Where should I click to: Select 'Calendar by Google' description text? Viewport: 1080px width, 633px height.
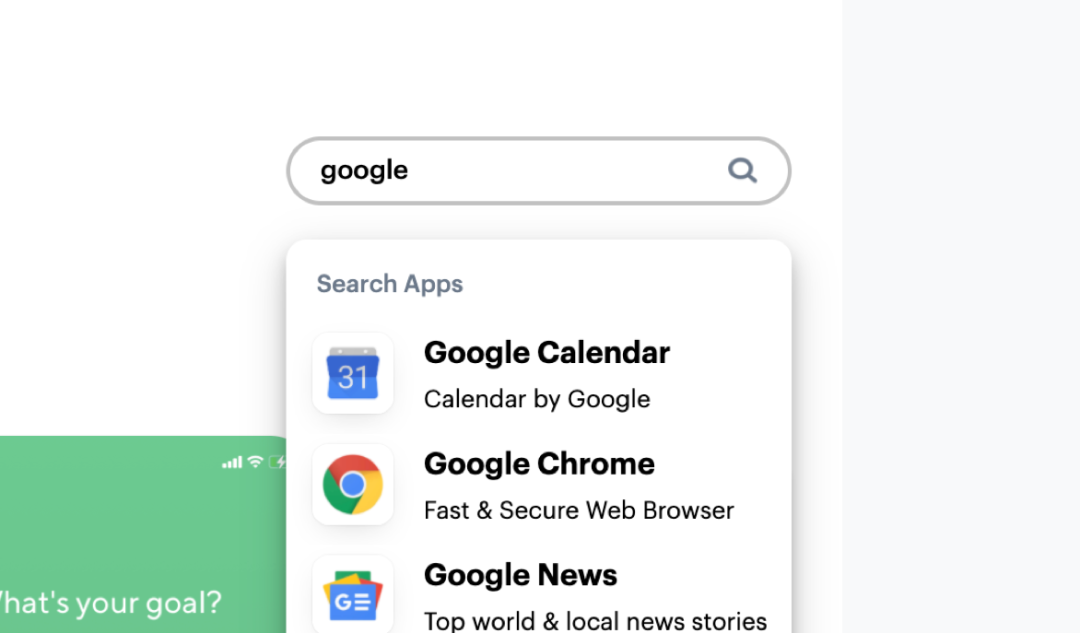(x=537, y=399)
